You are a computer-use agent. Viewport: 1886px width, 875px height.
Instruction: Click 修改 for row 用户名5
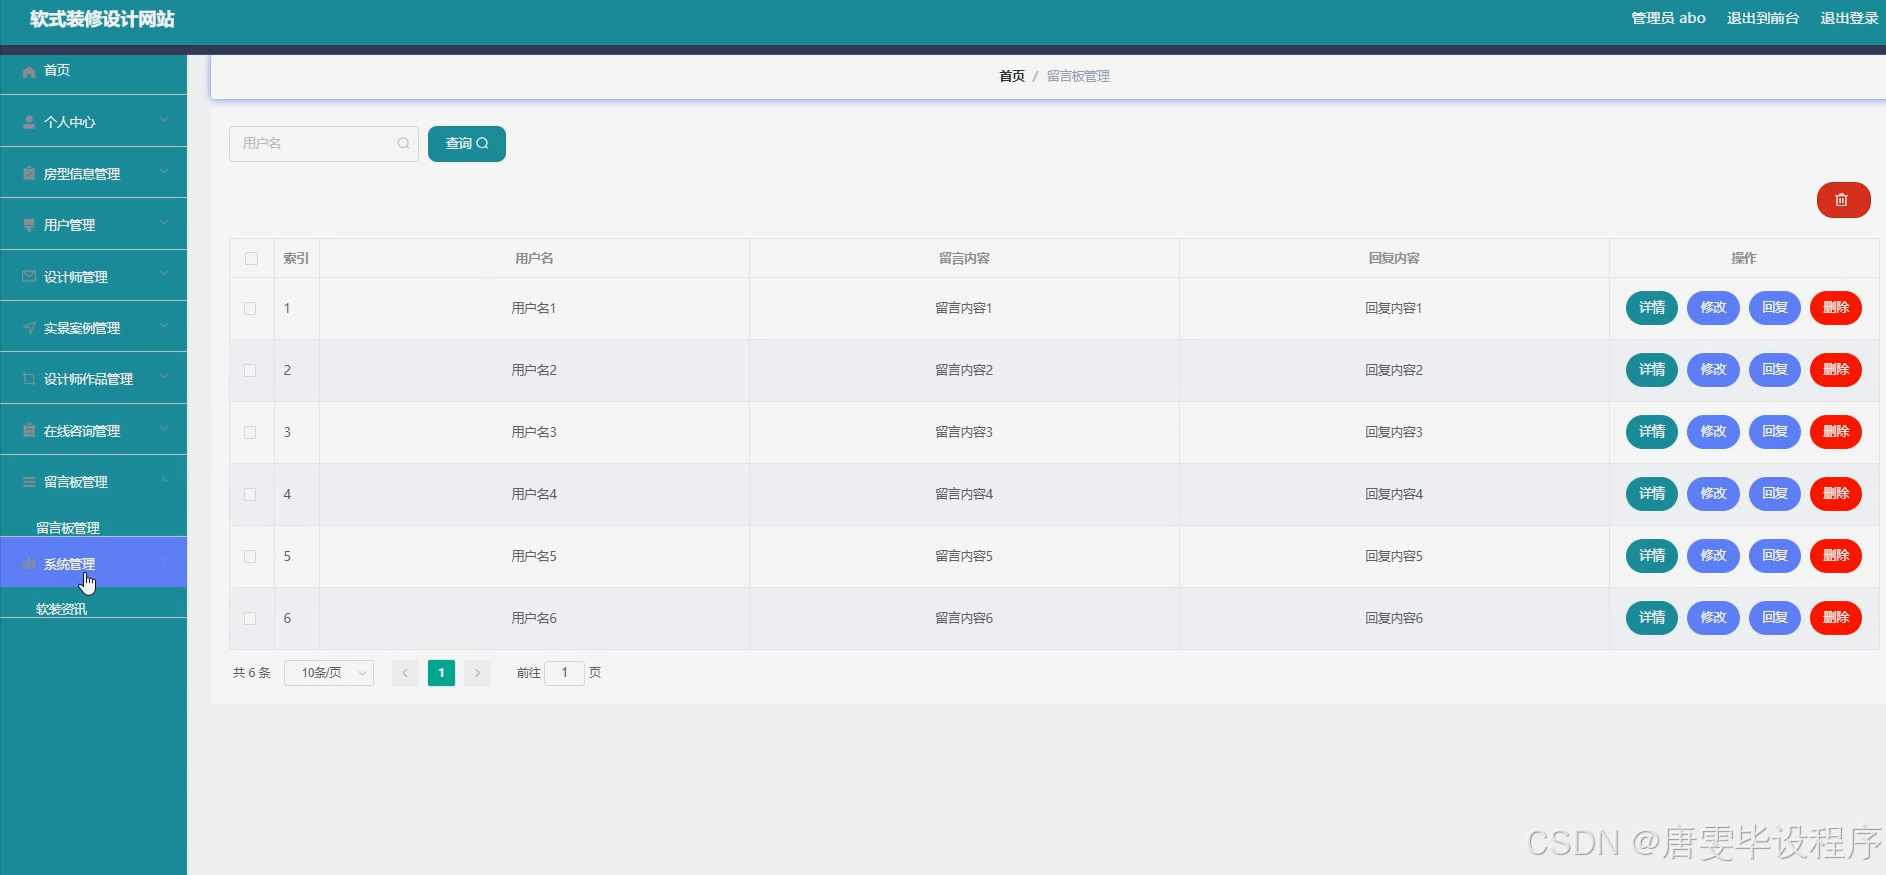pyautogui.click(x=1714, y=556)
